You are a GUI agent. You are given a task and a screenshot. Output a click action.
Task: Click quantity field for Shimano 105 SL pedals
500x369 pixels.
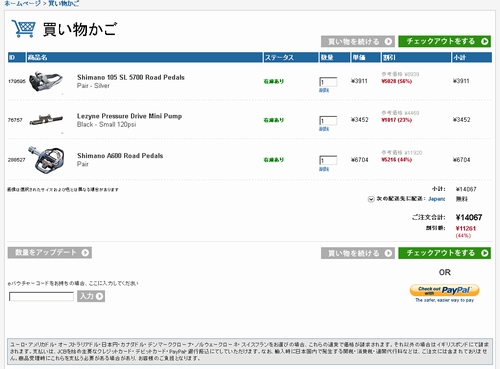tap(328, 82)
